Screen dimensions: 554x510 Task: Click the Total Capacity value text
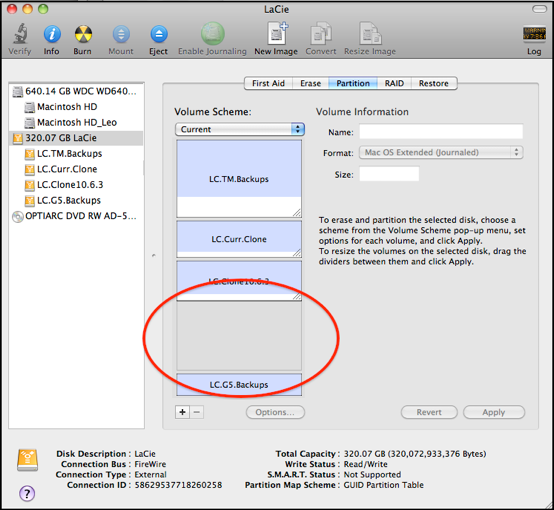[x=415, y=454]
